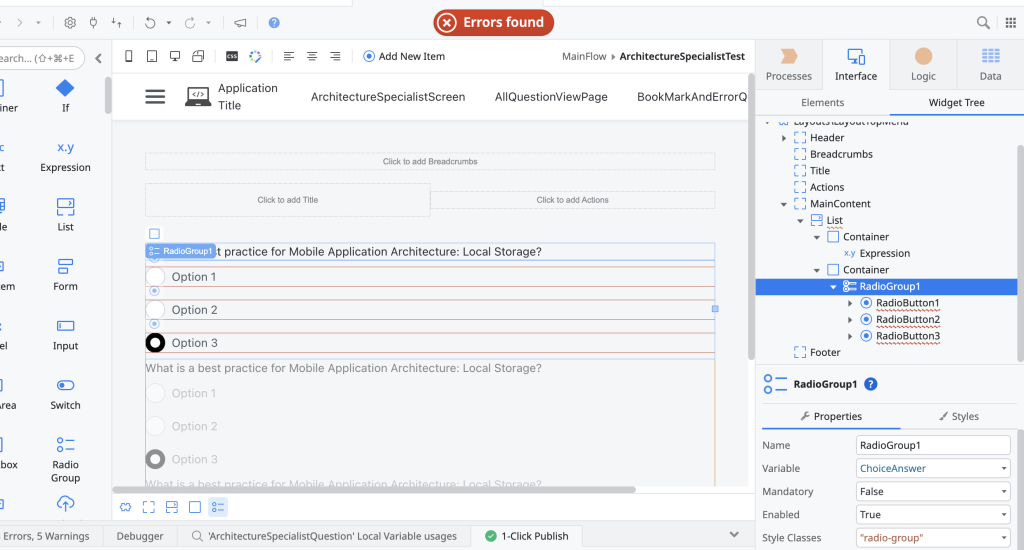Click the Name field containing RadioGroup1
1024x550 pixels.
tap(933, 445)
